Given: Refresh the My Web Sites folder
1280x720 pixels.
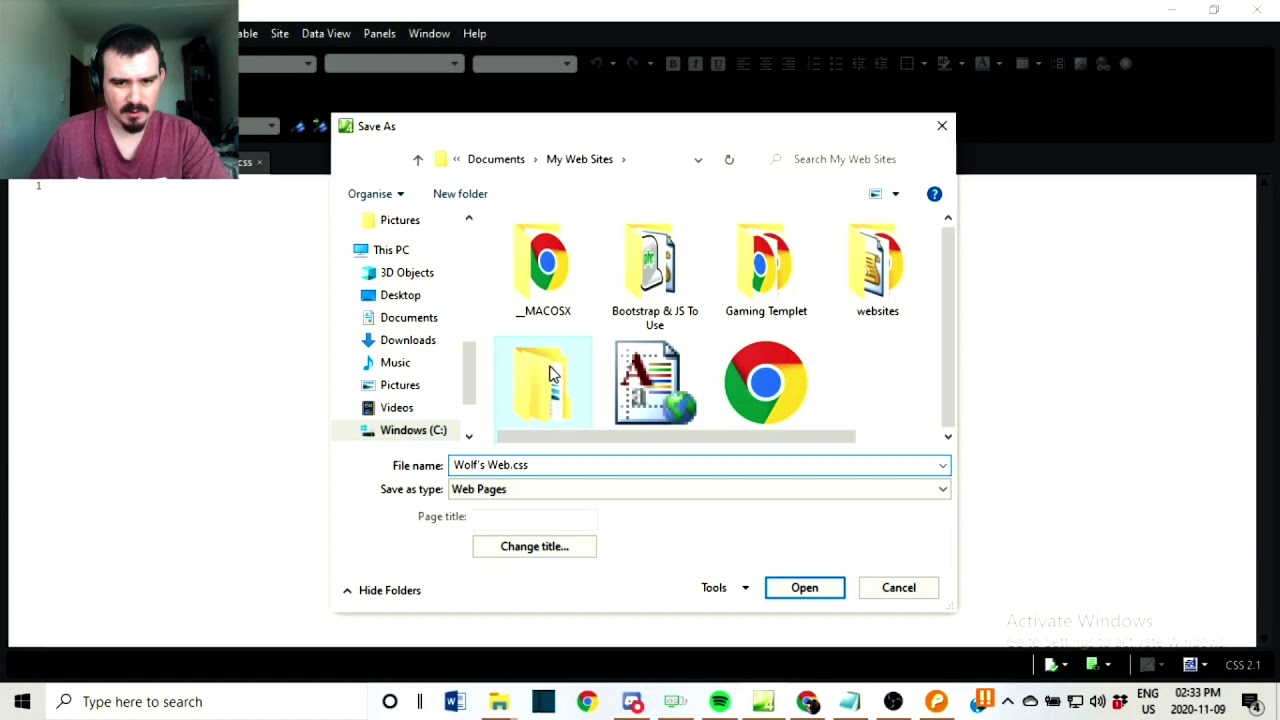Looking at the screenshot, I should click(x=729, y=159).
